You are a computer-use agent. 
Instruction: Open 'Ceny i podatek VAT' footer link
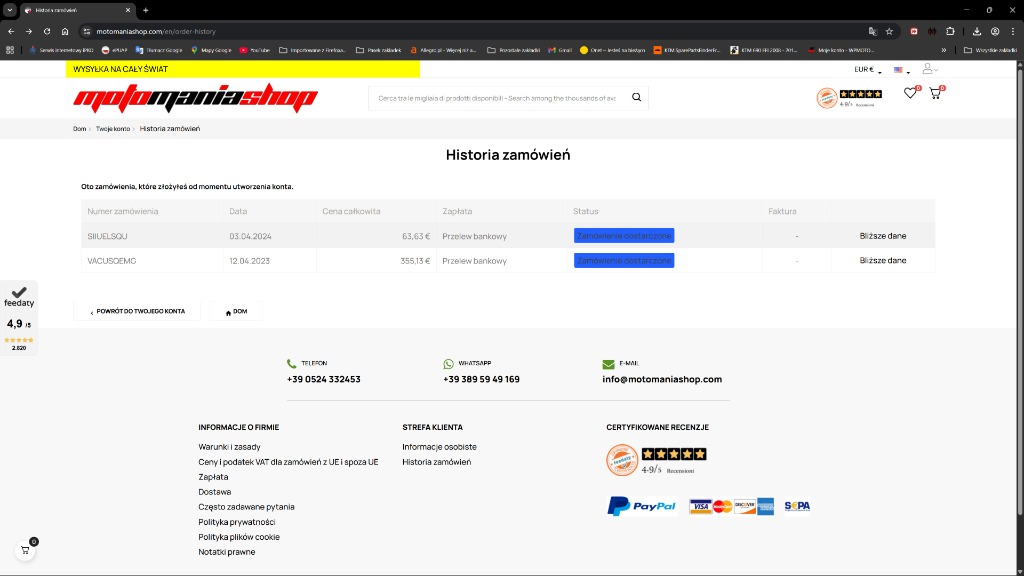click(x=288, y=462)
